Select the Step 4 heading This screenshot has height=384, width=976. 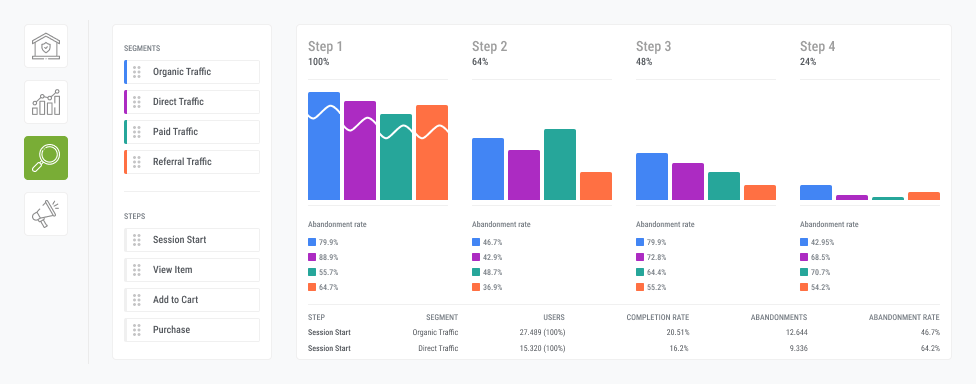click(817, 47)
